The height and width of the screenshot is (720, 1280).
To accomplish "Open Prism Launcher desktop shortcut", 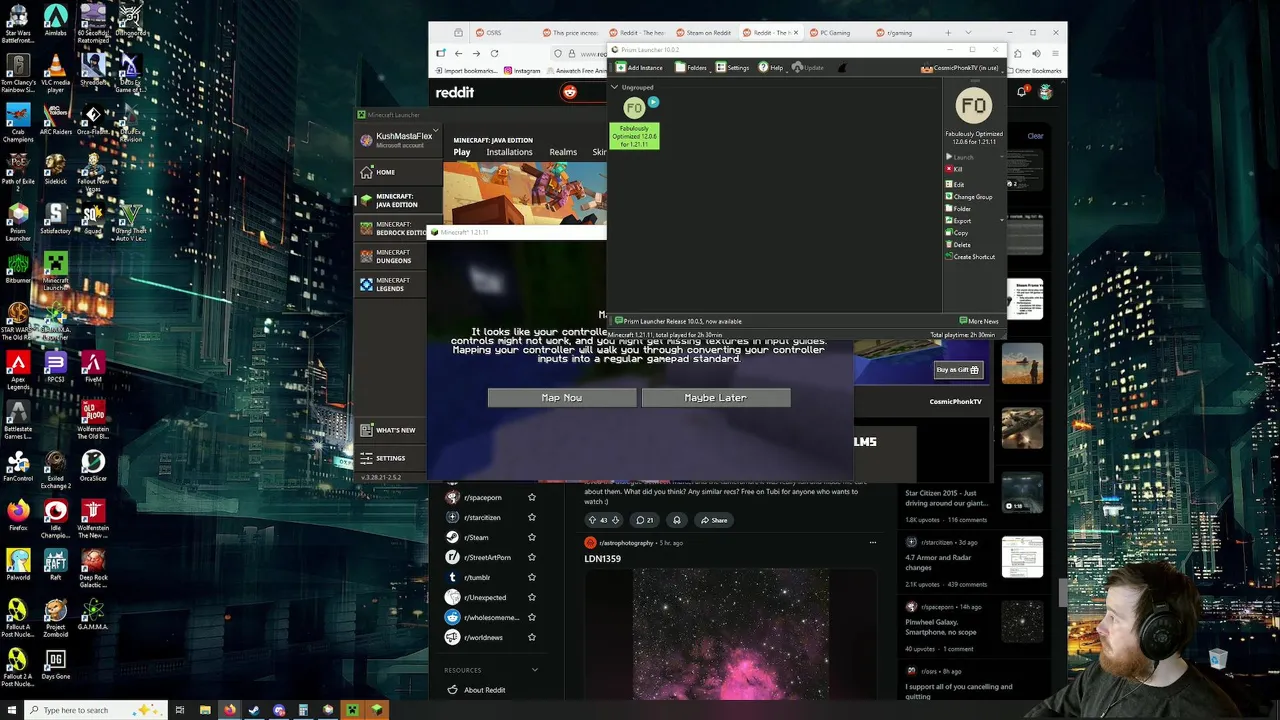I will coord(18,223).
